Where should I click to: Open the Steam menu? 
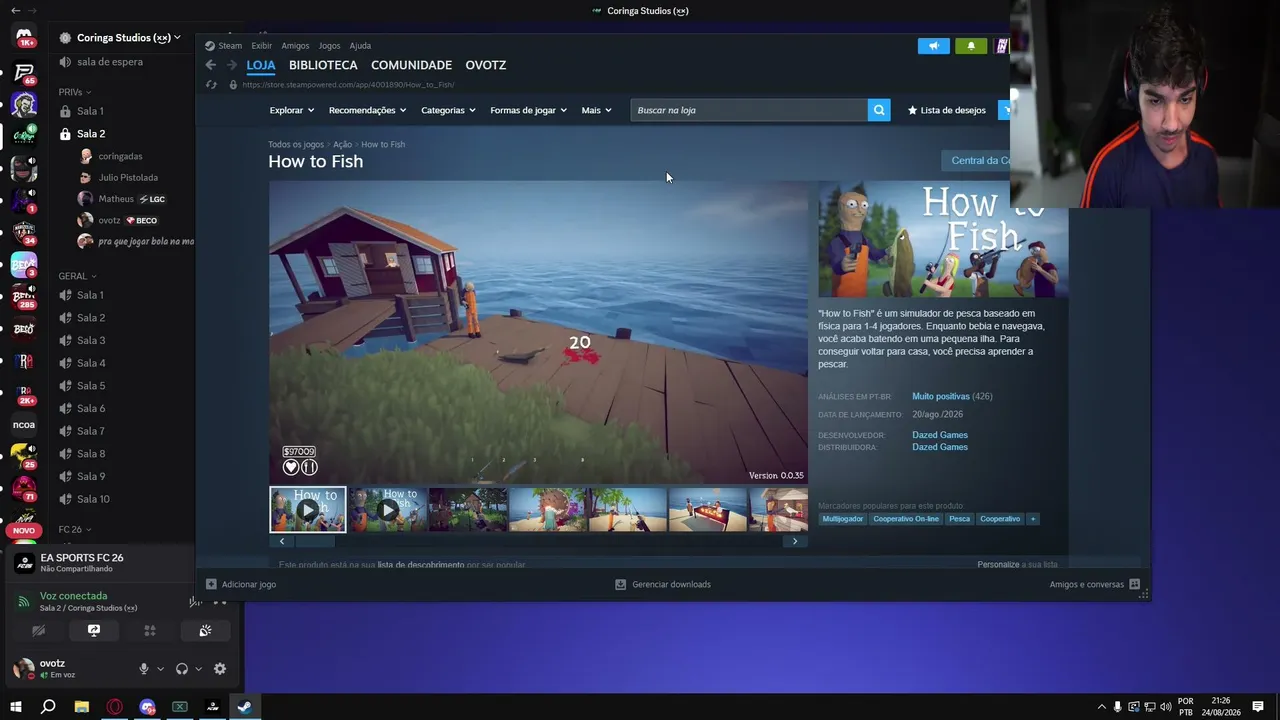(x=224, y=46)
